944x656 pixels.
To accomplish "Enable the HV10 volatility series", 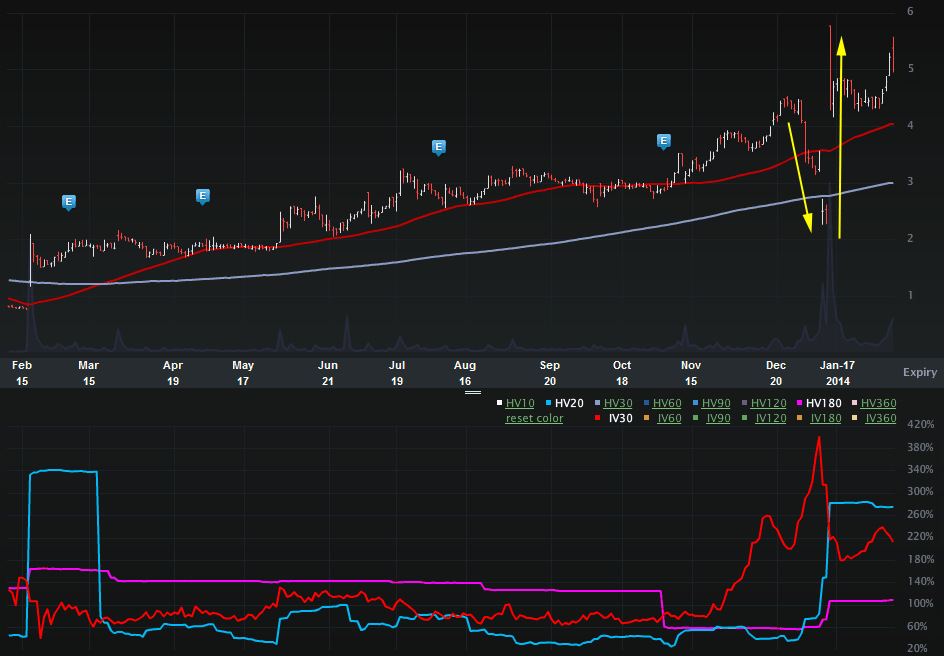I will pos(520,403).
